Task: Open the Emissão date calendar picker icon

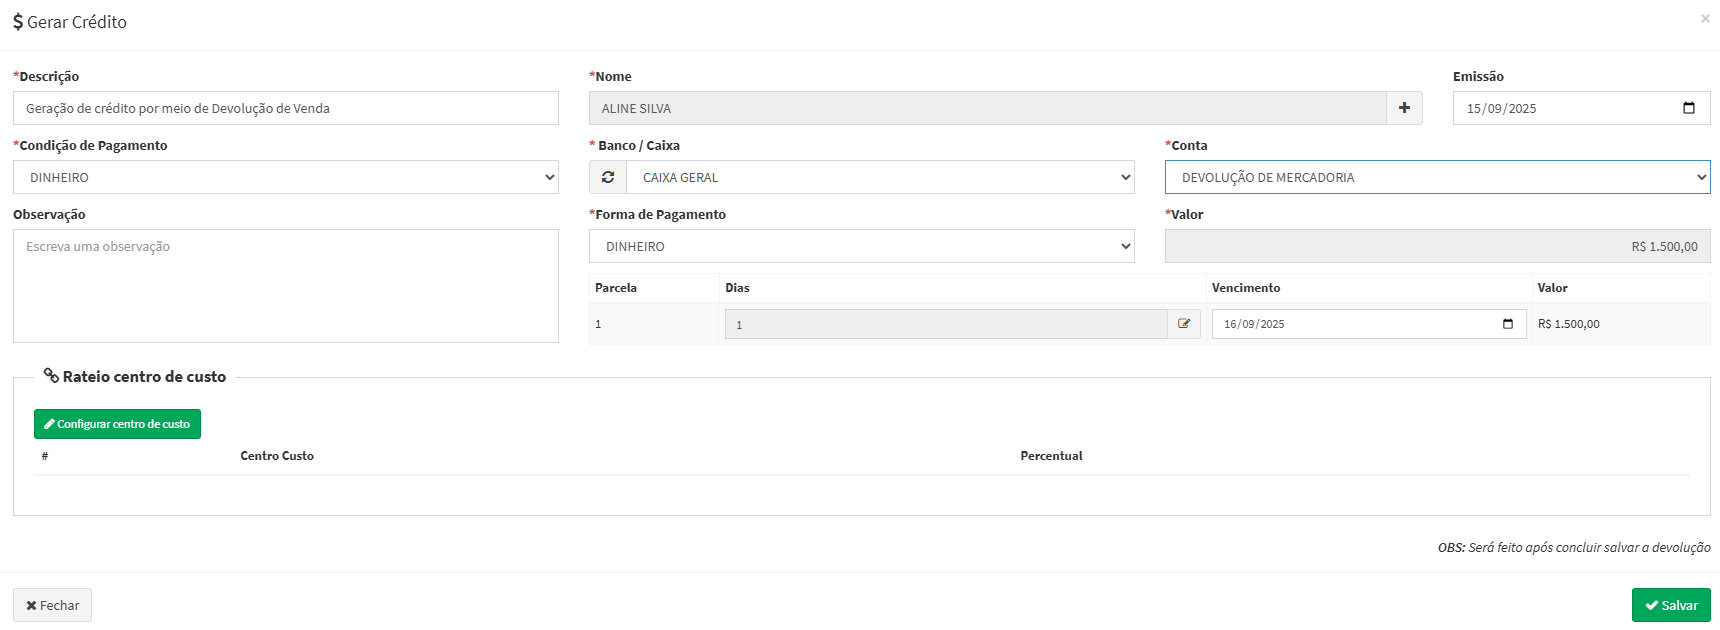Action: coord(1689,108)
